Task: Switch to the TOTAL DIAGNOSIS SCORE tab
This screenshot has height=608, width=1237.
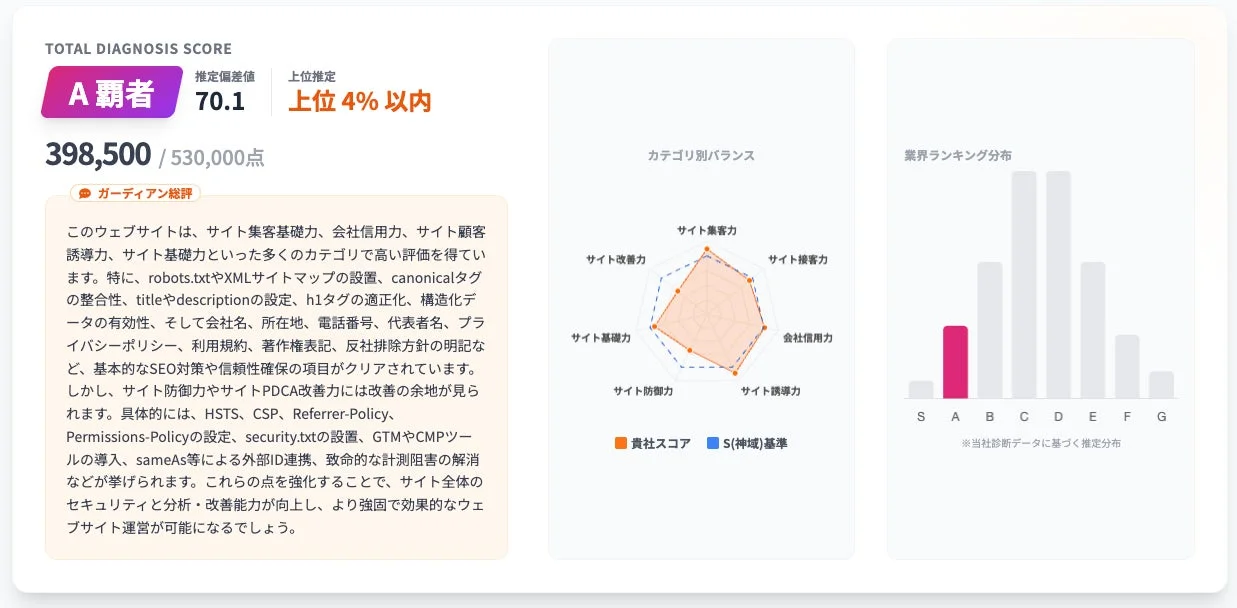Action: click(x=137, y=48)
